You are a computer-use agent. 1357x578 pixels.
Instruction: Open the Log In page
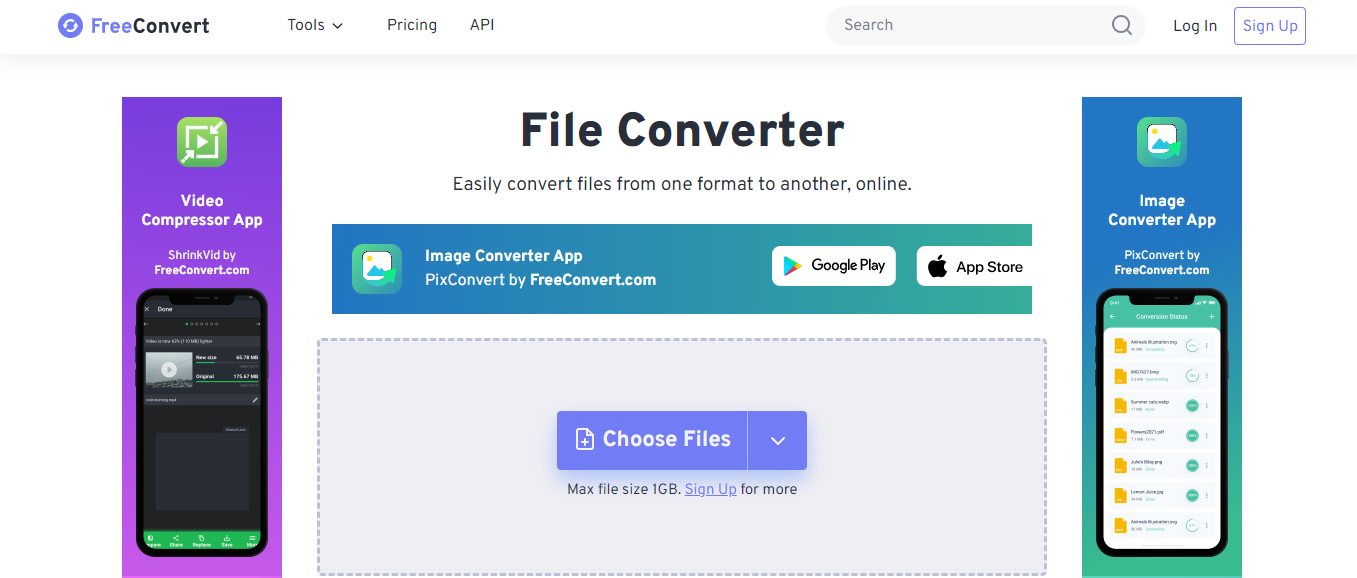(1195, 26)
